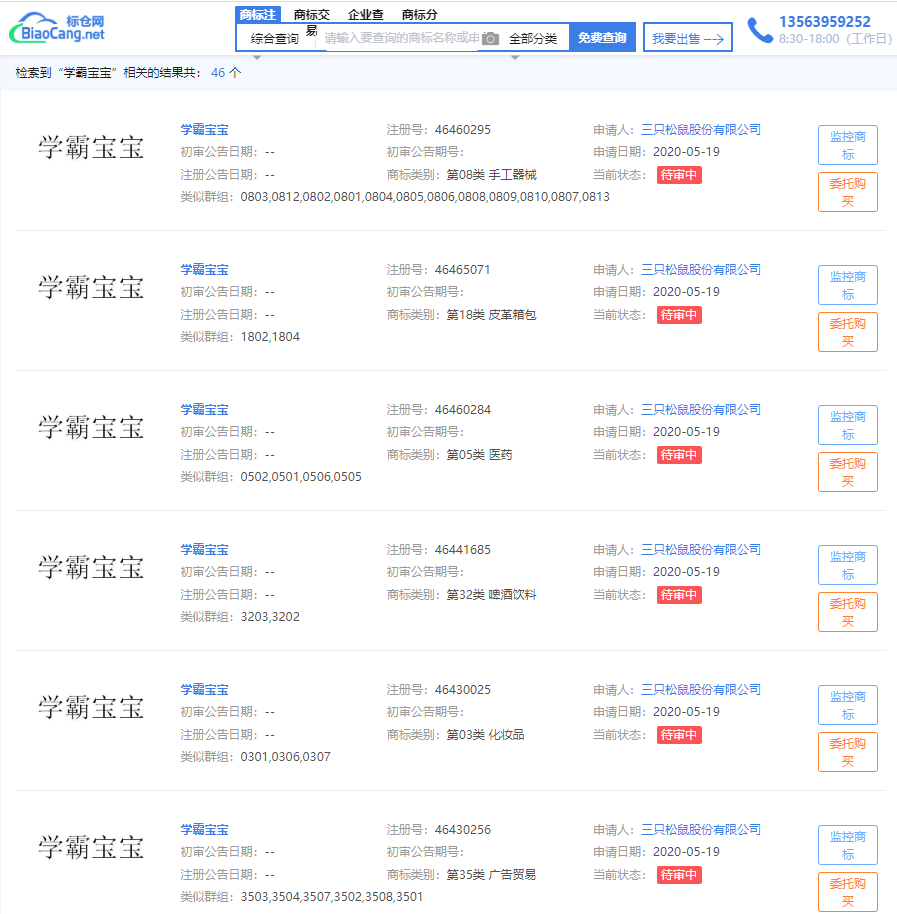Image resolution: width=897 pixels, height=914 pixels.
Task: Select the 商标注 tab
Action: click(x=258, y=15)
